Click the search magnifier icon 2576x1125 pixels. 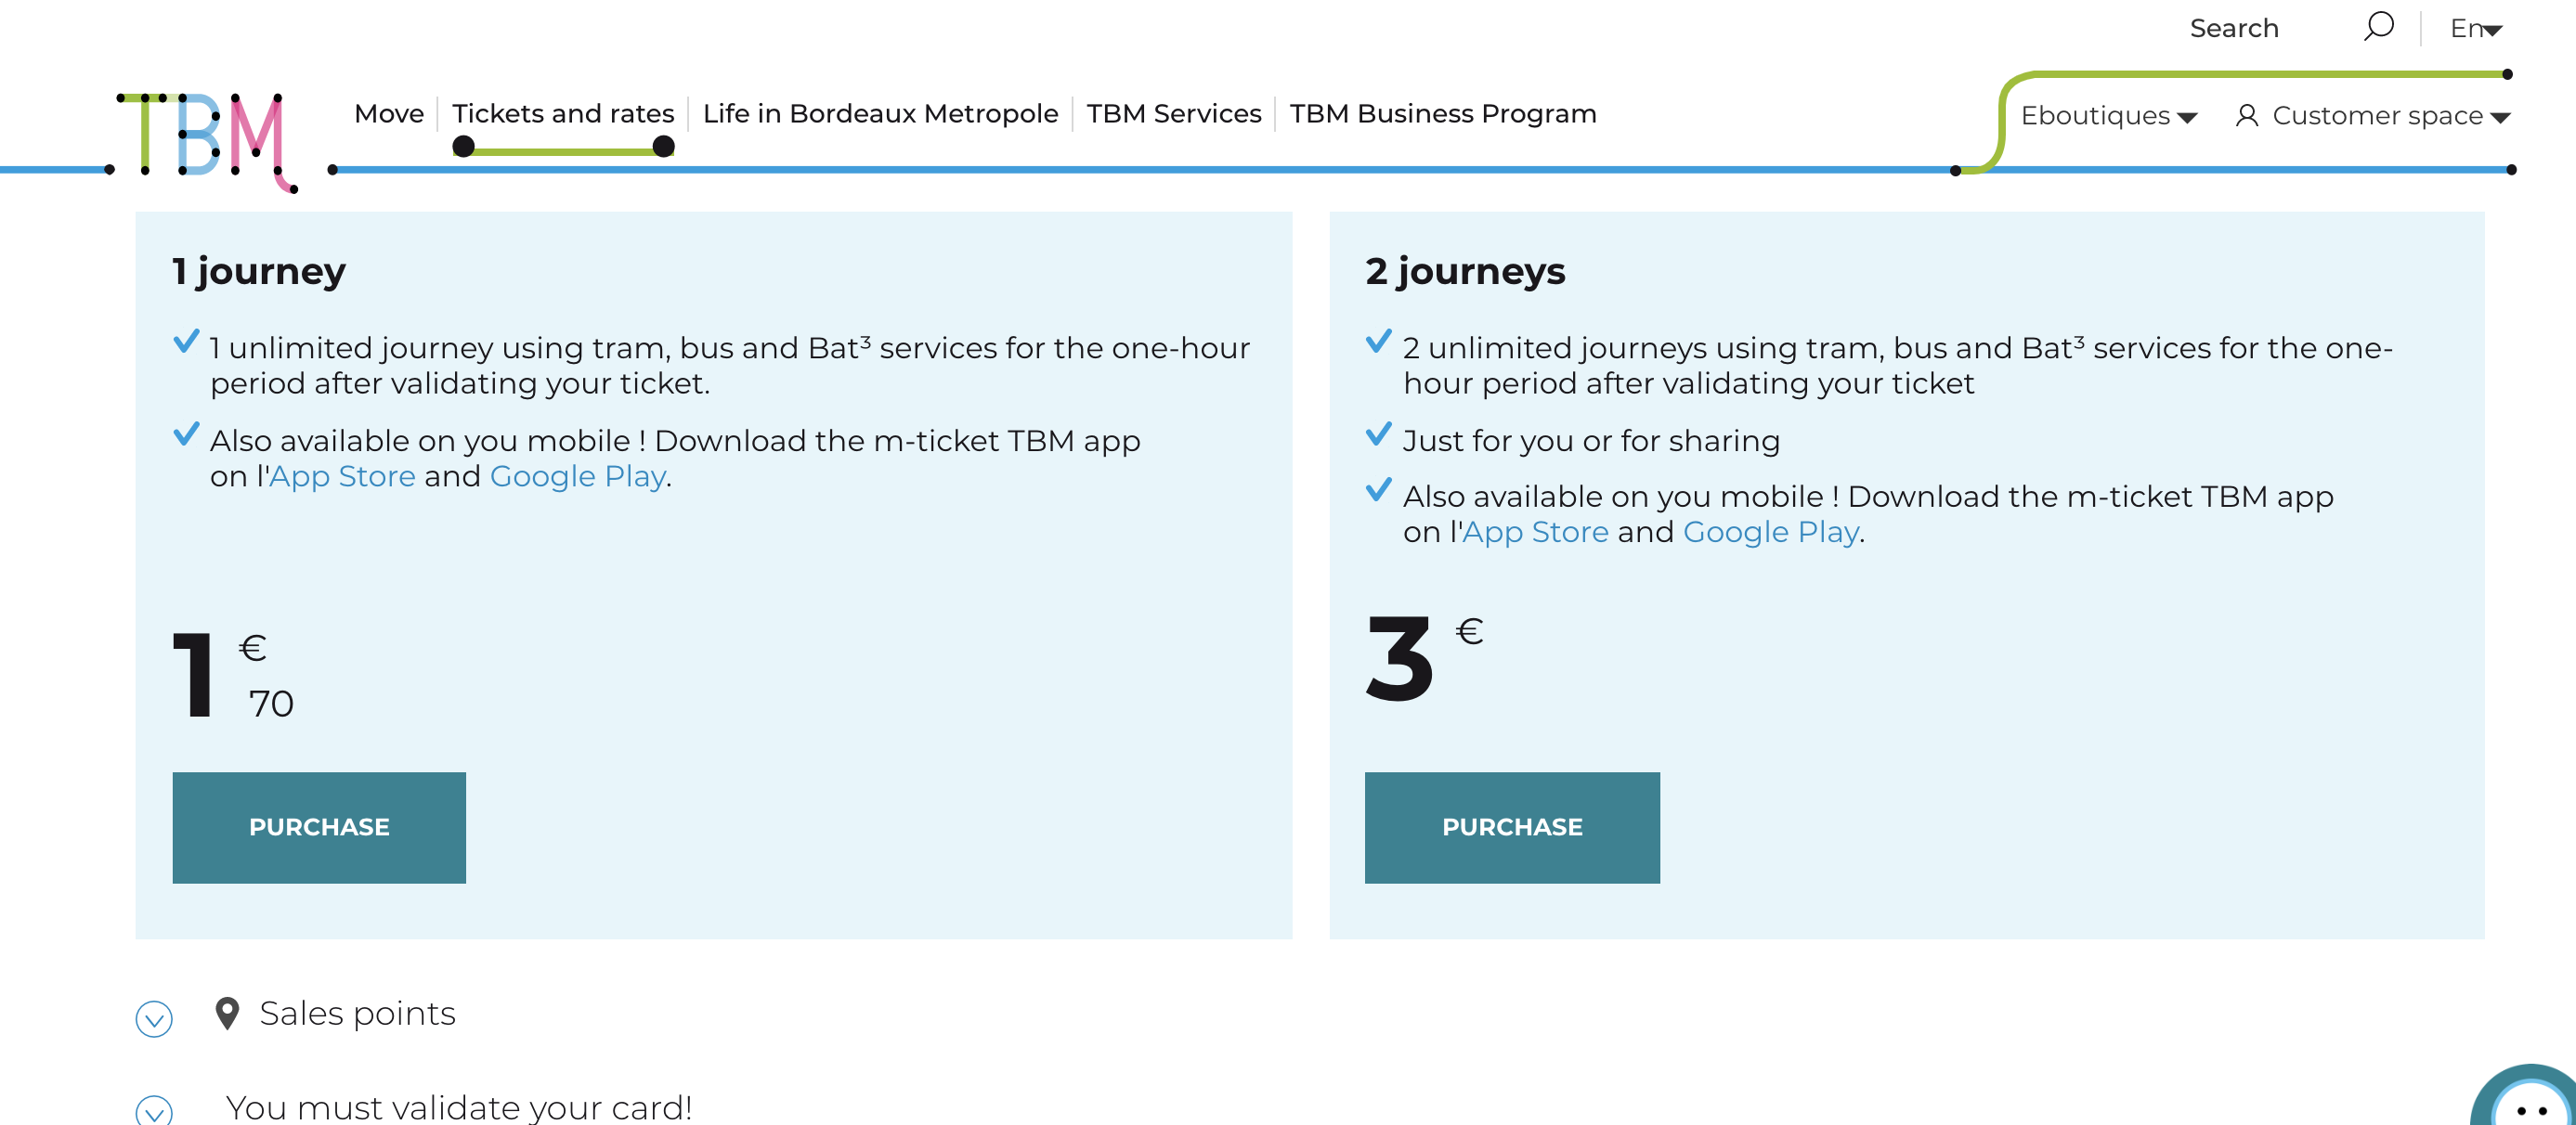click(2378, 26)
